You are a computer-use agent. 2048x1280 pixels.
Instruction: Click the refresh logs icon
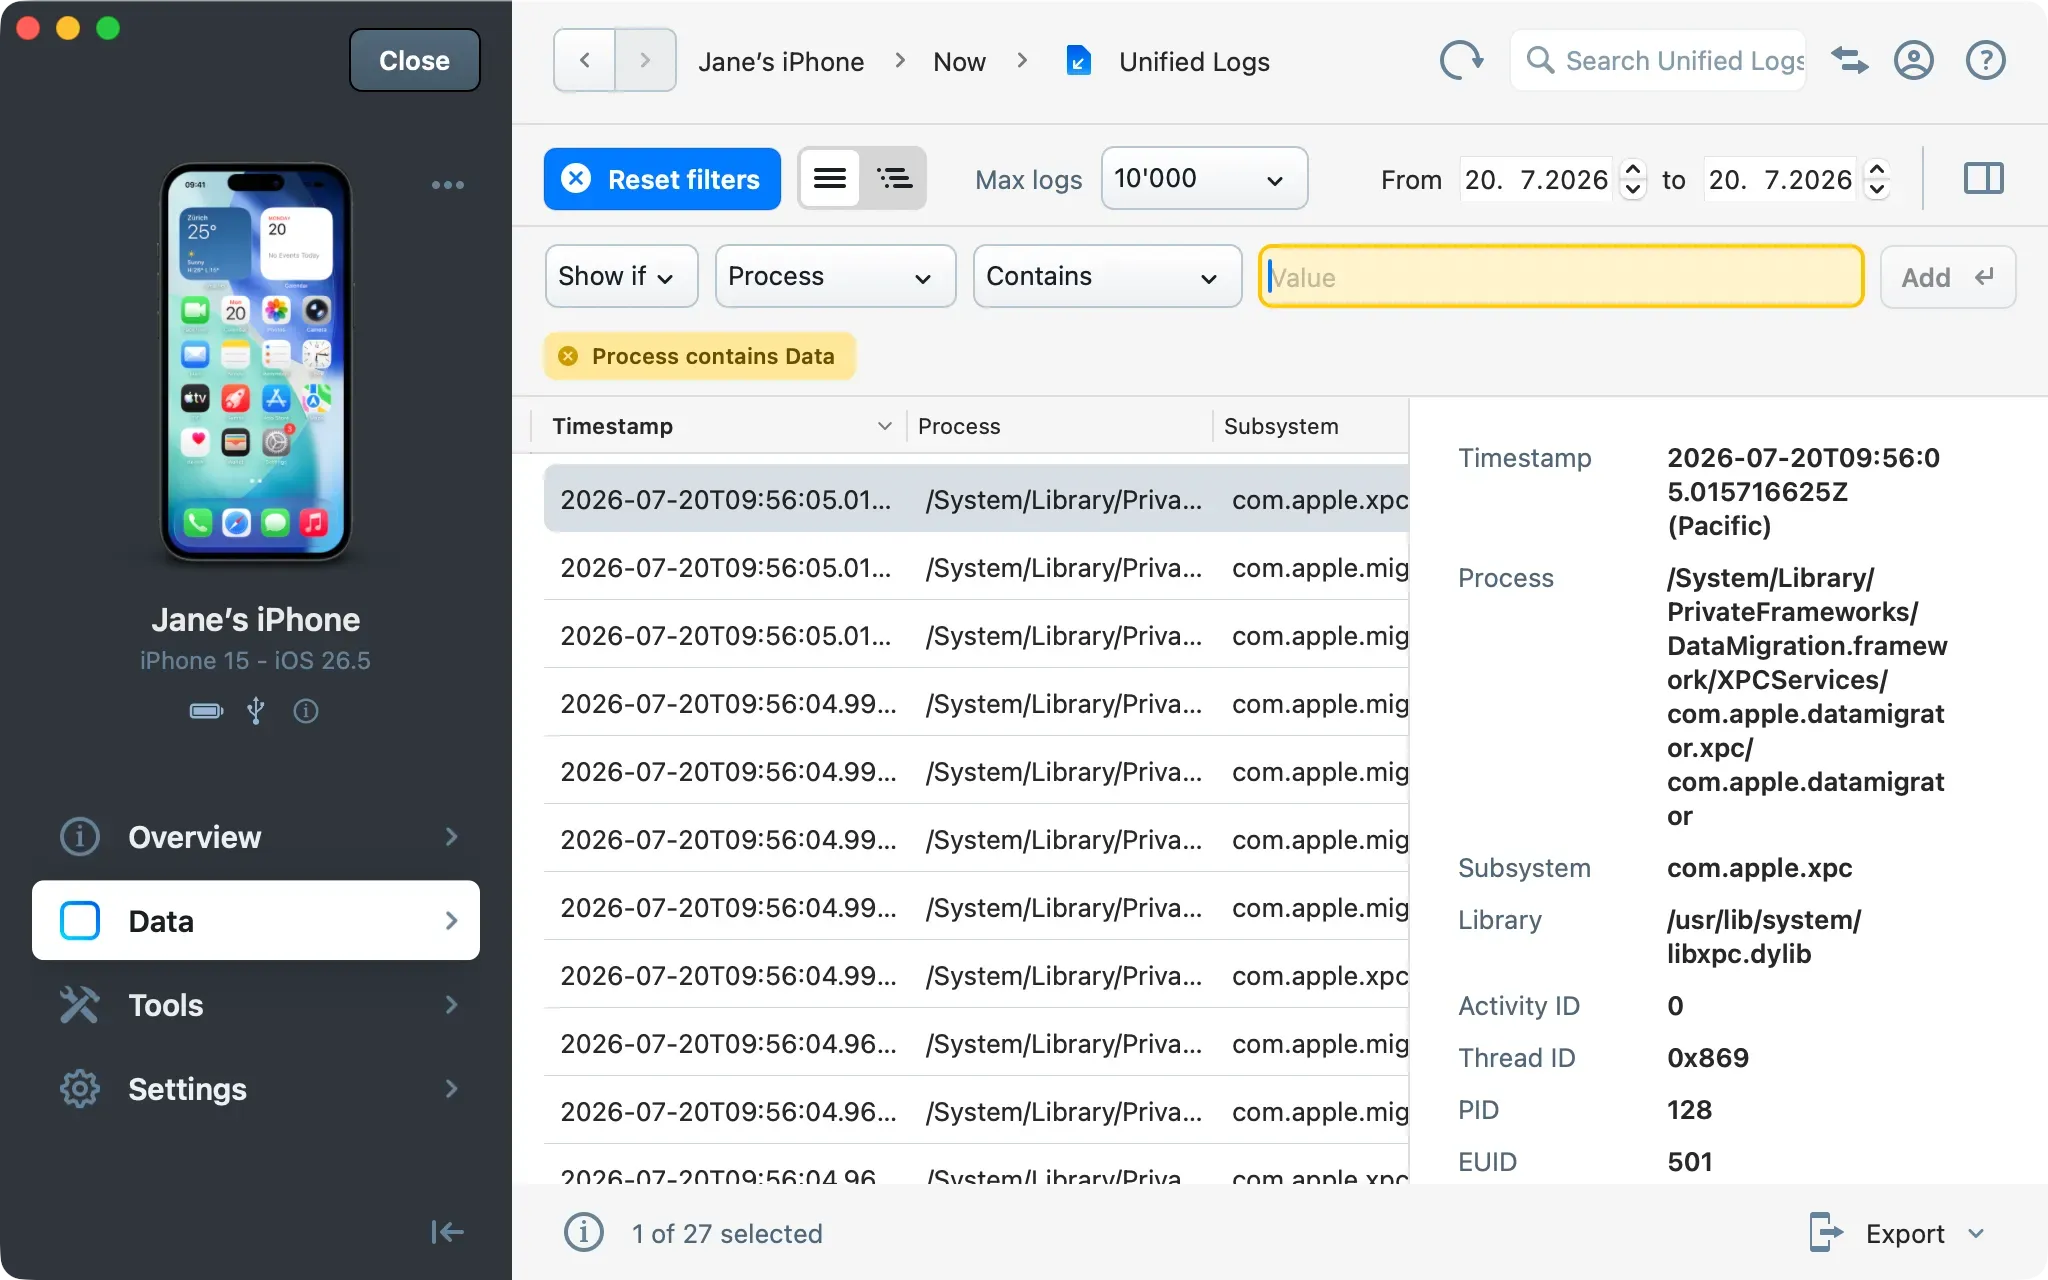click(1461, 61)
